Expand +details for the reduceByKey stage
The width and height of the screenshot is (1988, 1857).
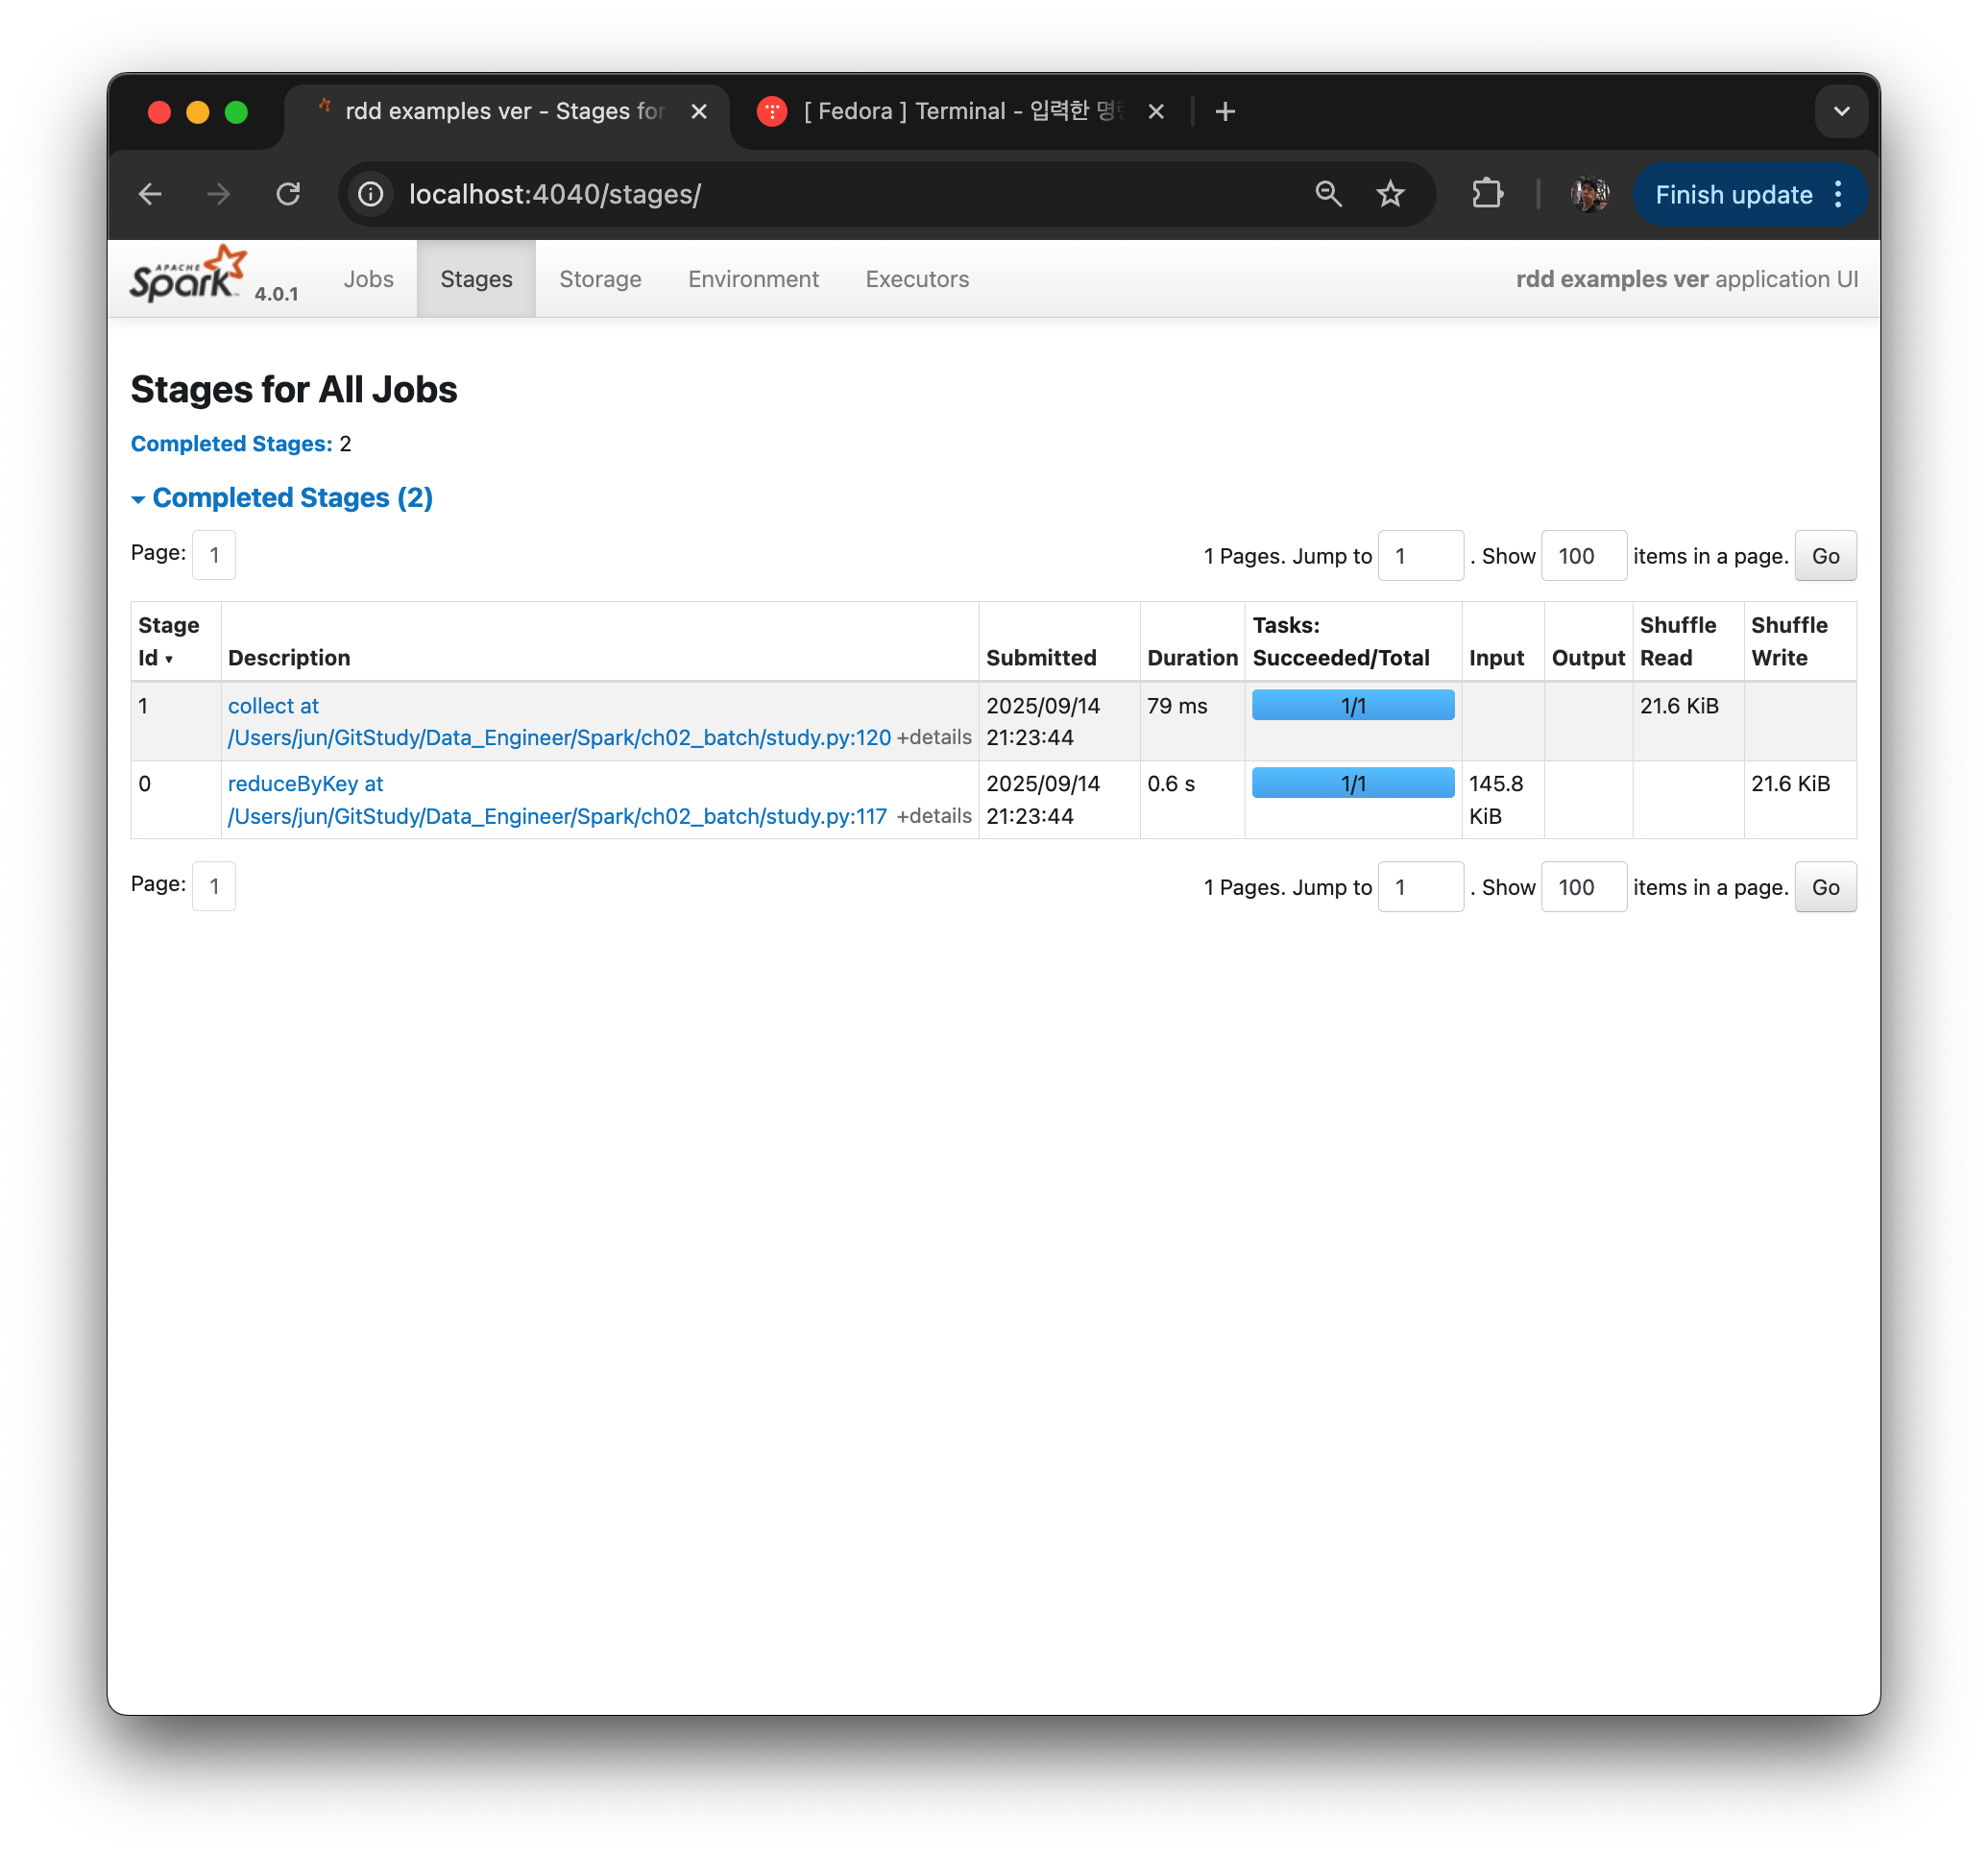[x=934, y=815]
